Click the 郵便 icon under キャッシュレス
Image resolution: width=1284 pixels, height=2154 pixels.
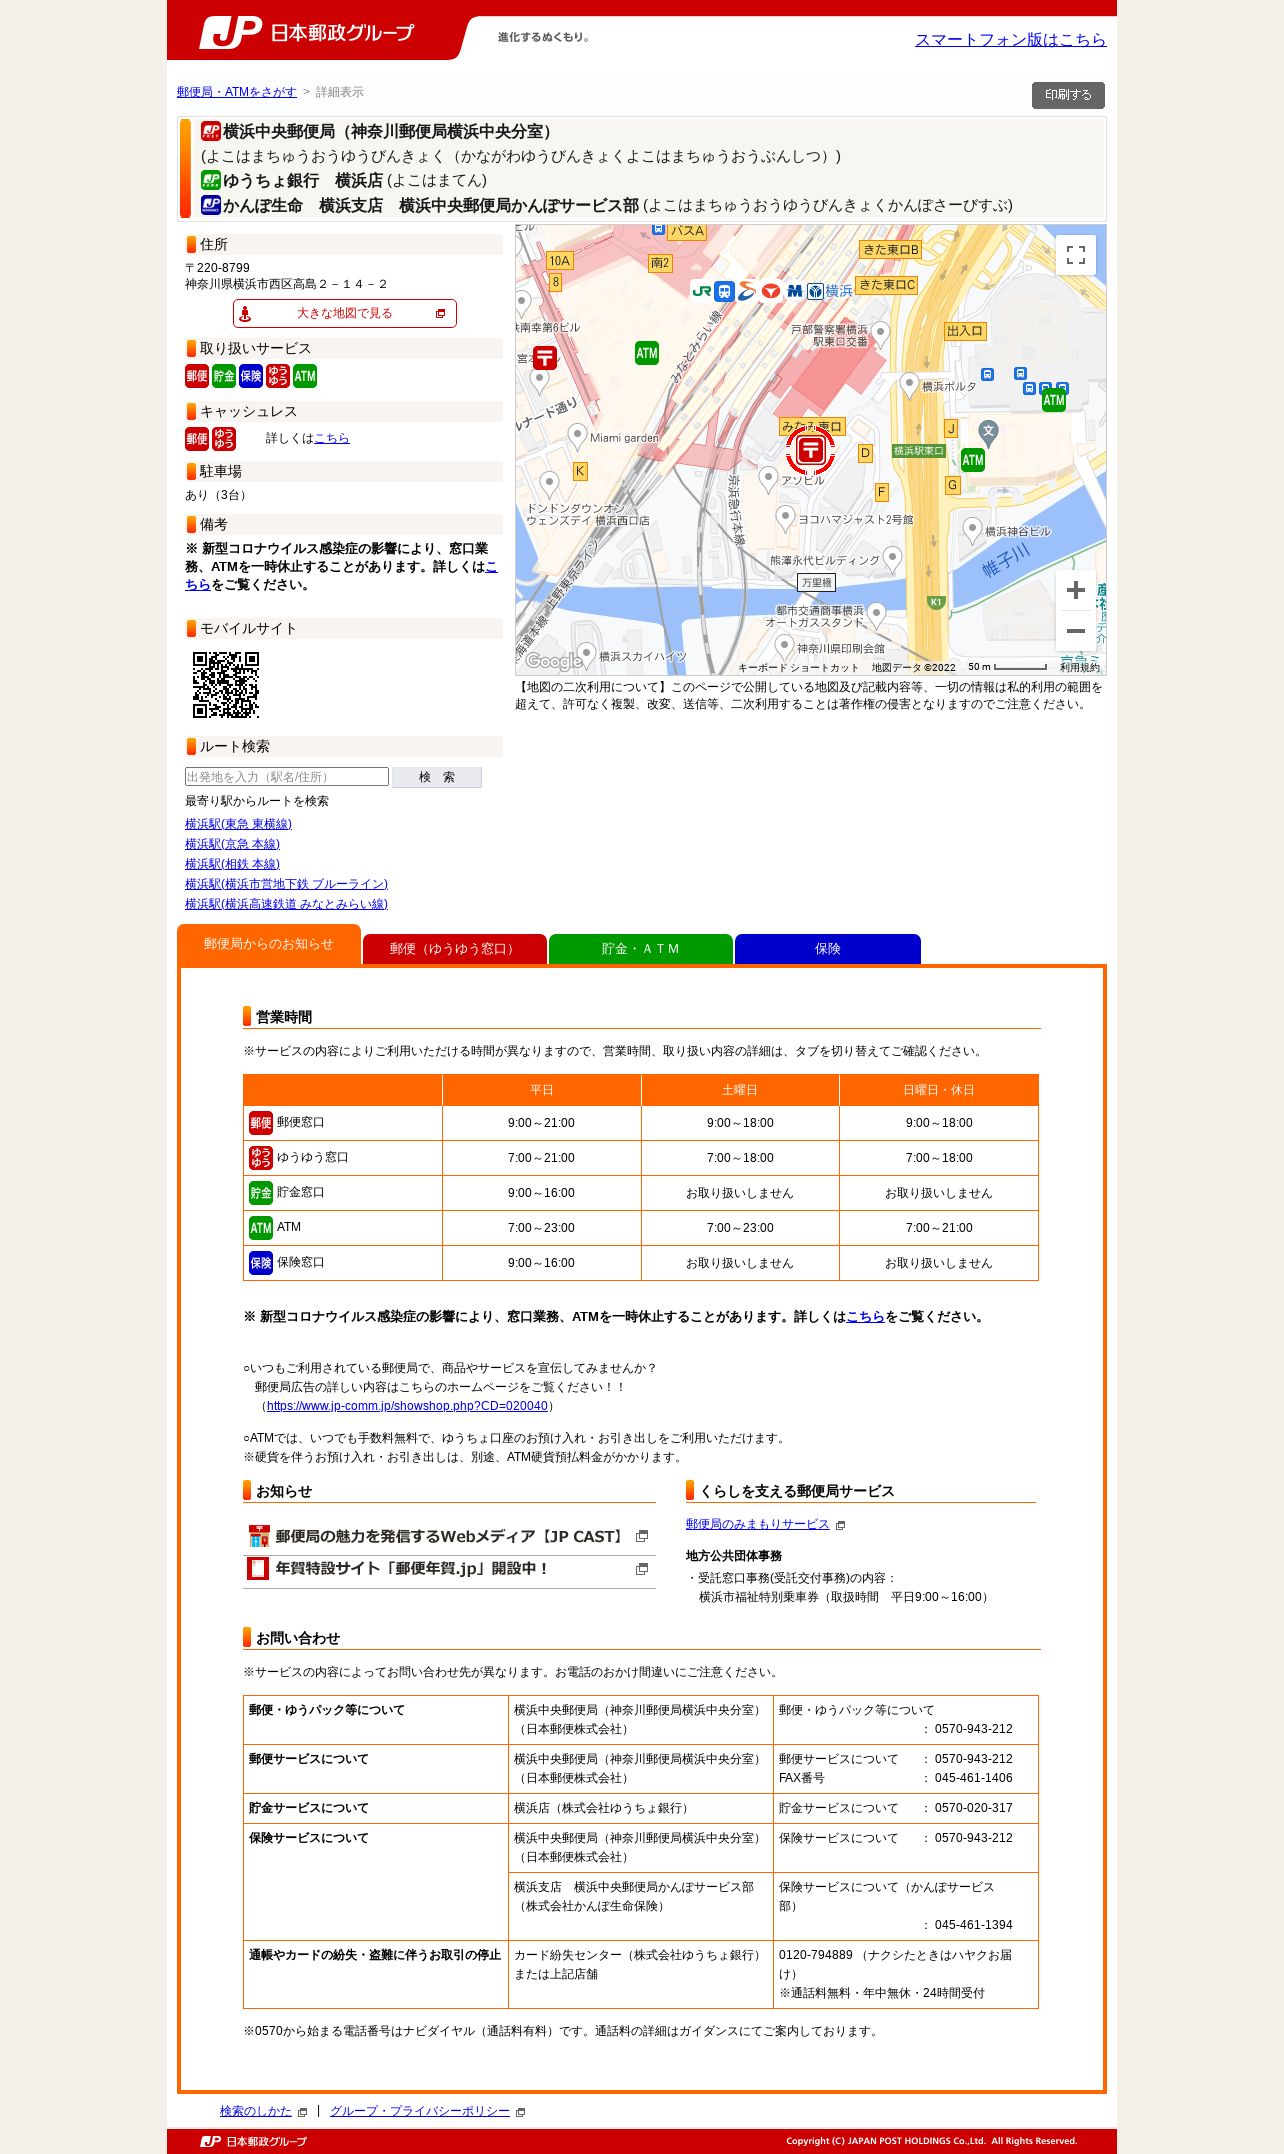pos(197,439)
